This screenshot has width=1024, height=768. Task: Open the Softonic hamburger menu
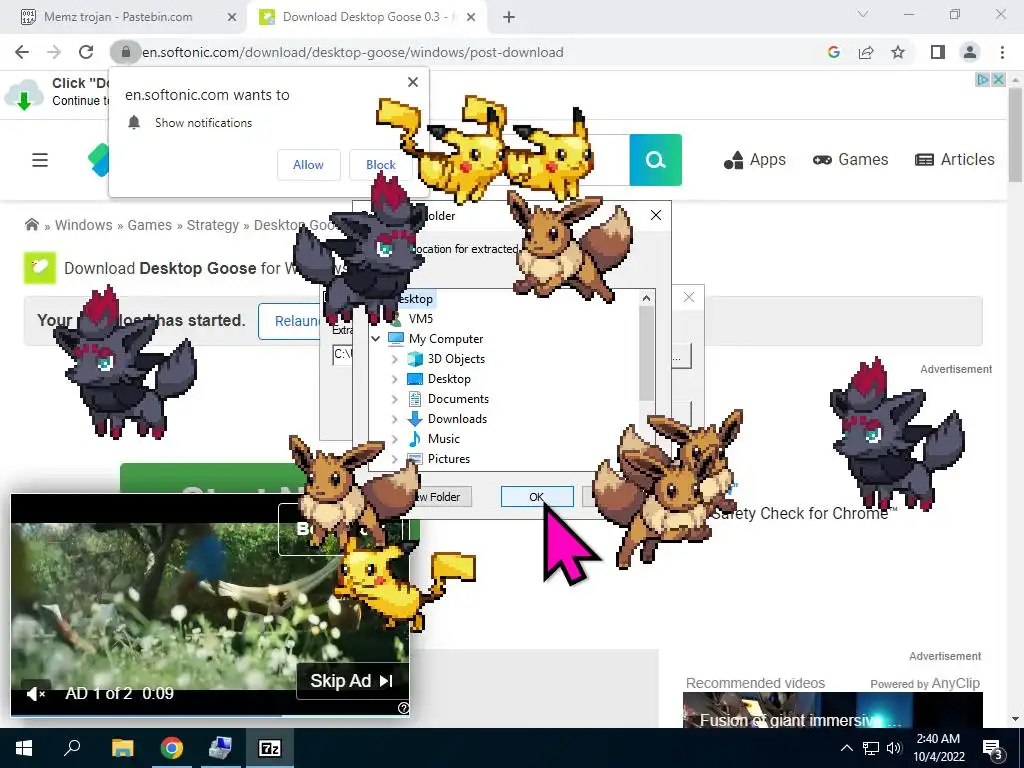40,160
